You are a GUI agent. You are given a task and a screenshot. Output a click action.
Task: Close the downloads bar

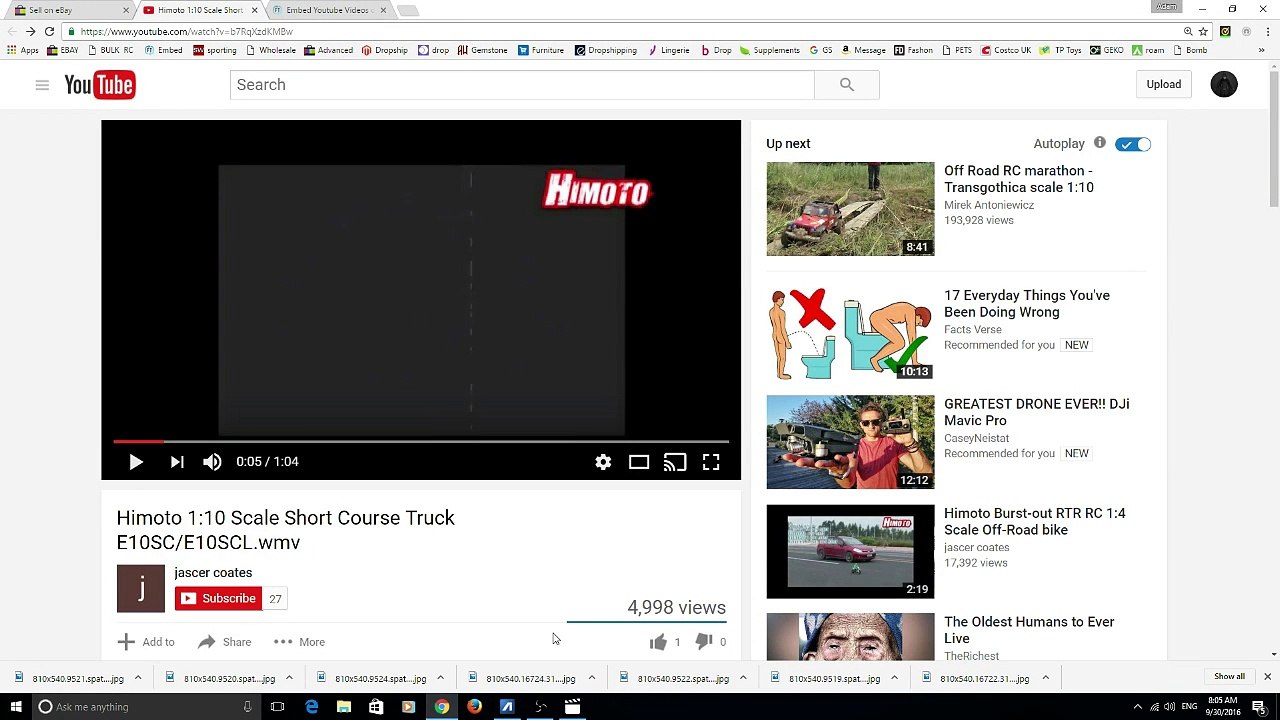tap(1267, 677)
